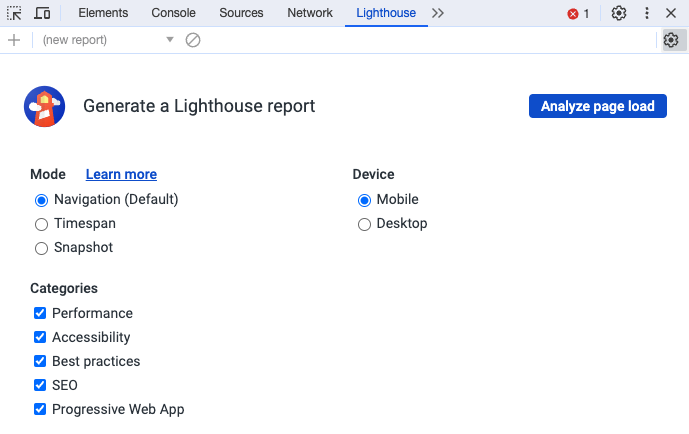This screenshot has width=689, height=434.
Task: Open the Learn more link
Action: [x=121, y=174]
